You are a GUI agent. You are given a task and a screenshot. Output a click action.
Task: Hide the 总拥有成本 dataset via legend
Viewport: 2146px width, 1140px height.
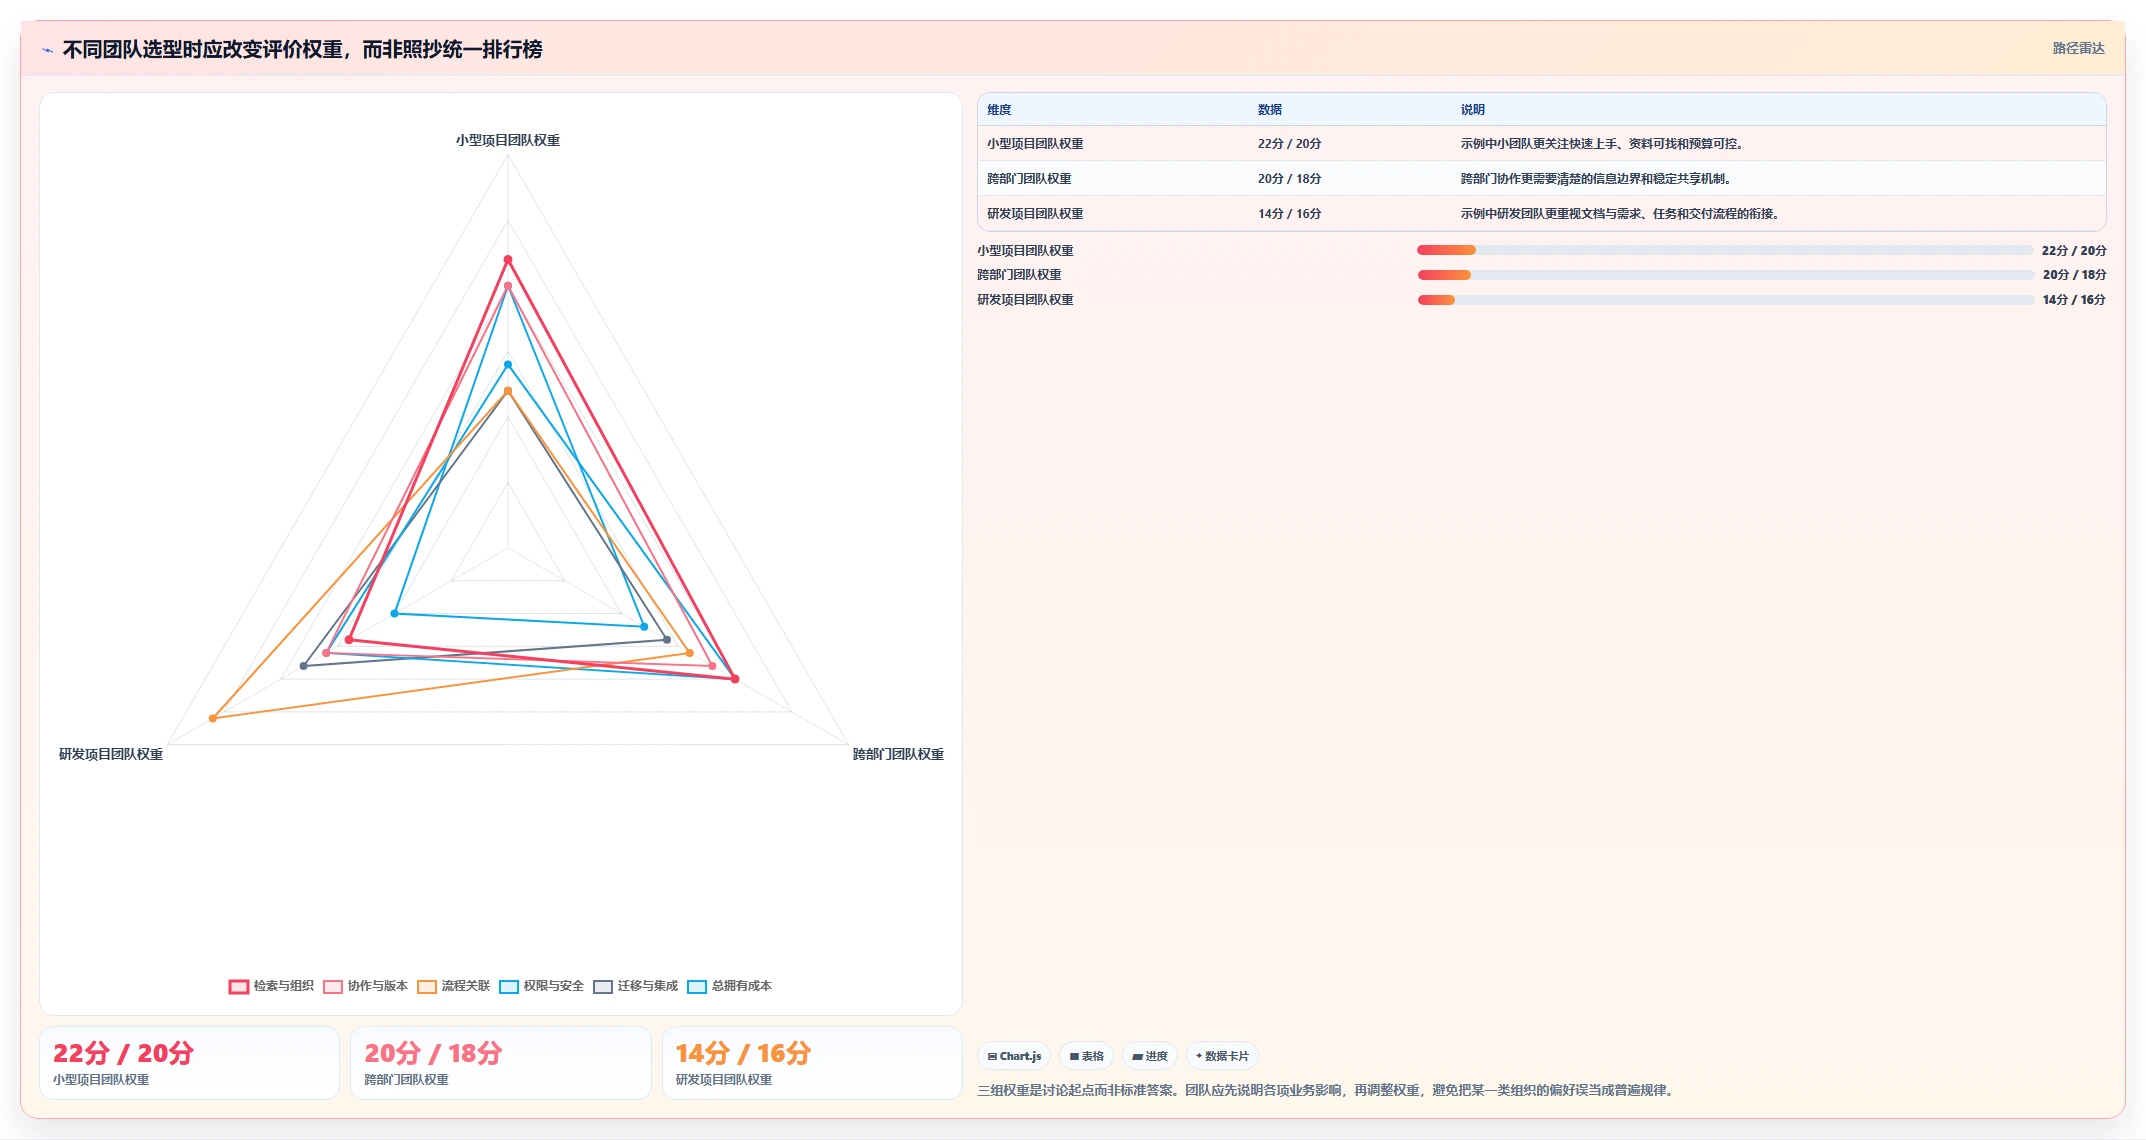(729, 986)
